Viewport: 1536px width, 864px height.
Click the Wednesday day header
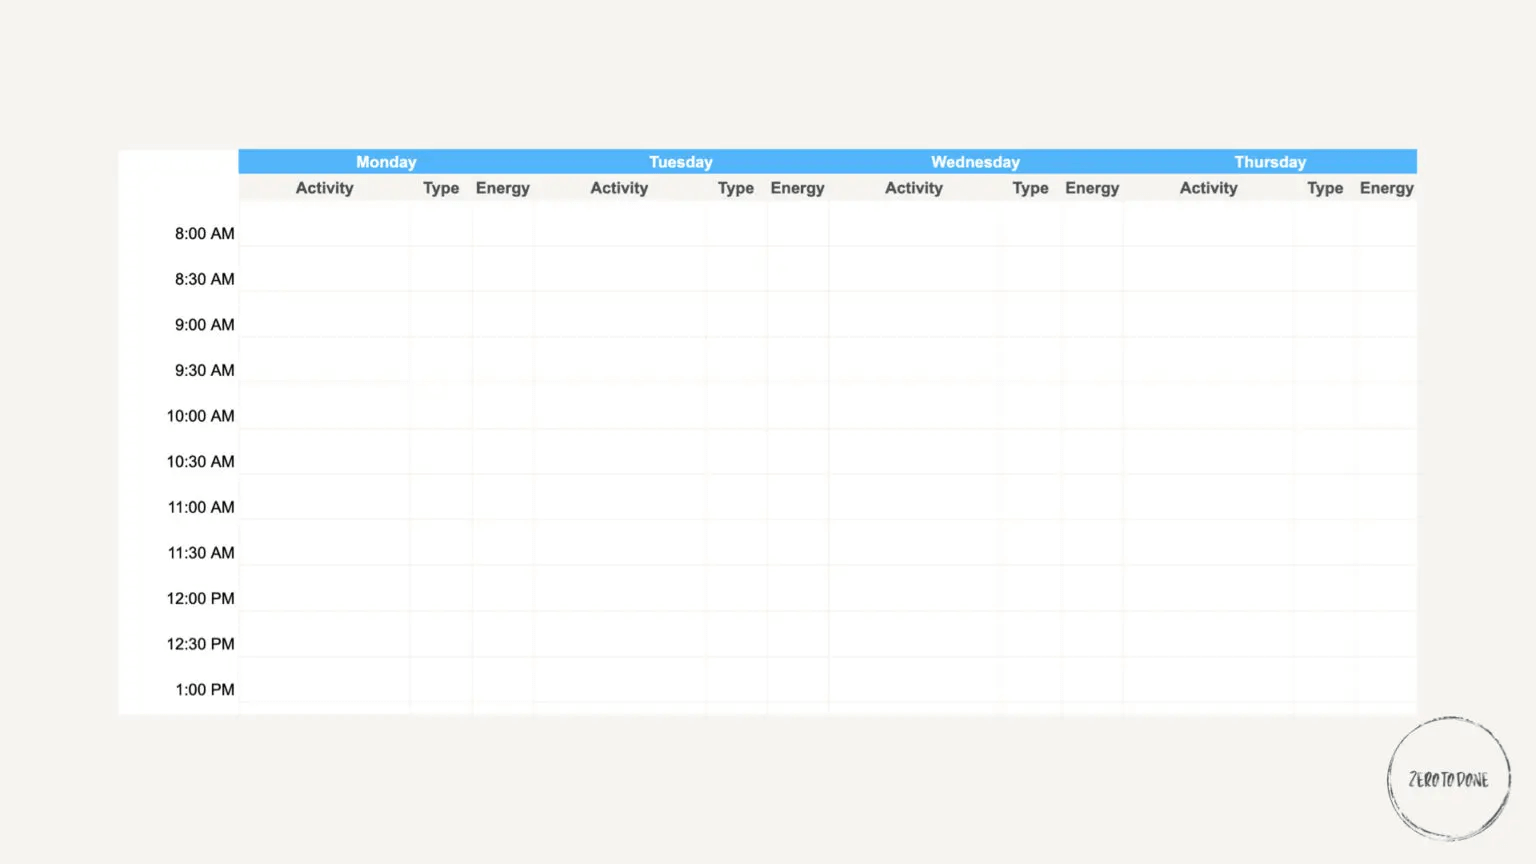[x=975, y=162]
